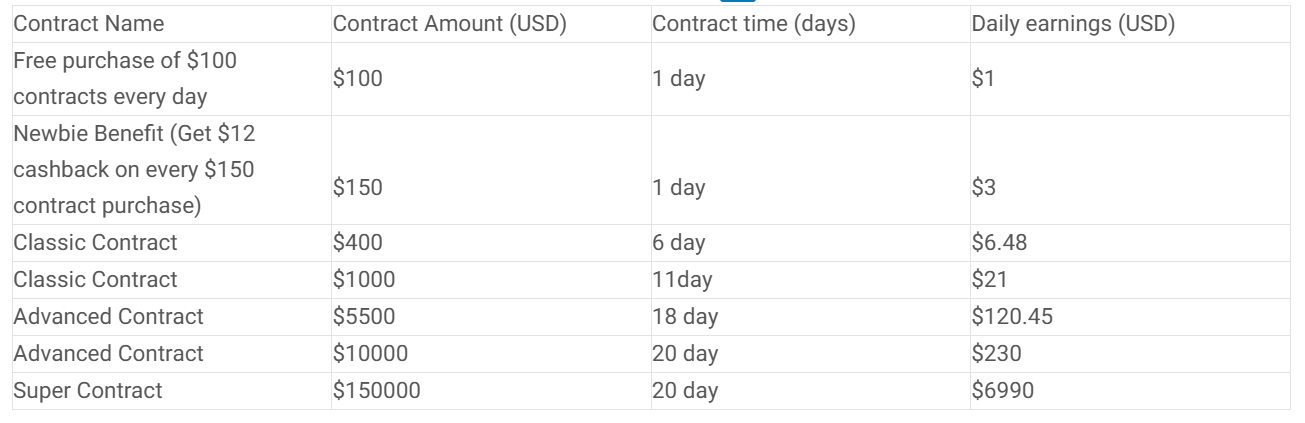Select the $150000 contract amount cell
The width and height of the screenshot is (1305, 423).
coord(376,390)
